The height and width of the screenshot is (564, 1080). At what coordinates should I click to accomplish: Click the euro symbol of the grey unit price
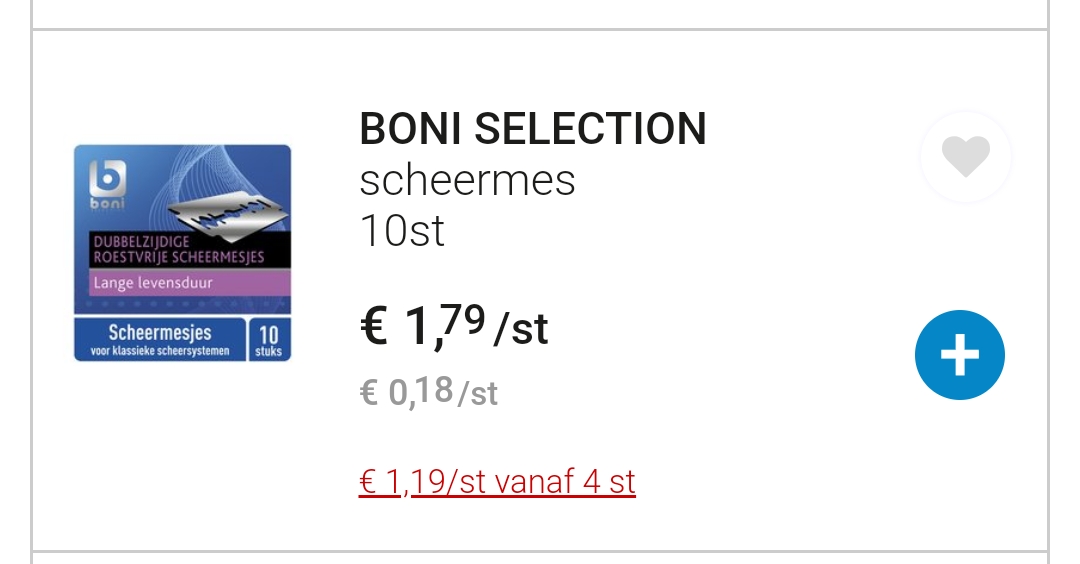tap(368, 393)
